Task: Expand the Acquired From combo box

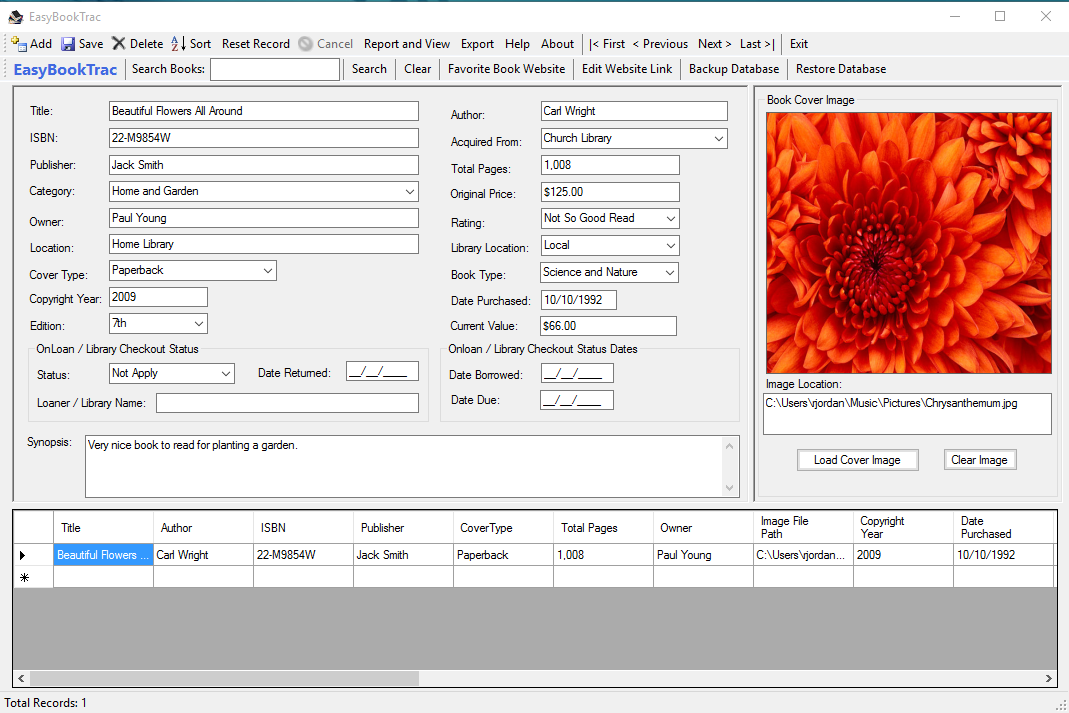Action: click(719, 139)
